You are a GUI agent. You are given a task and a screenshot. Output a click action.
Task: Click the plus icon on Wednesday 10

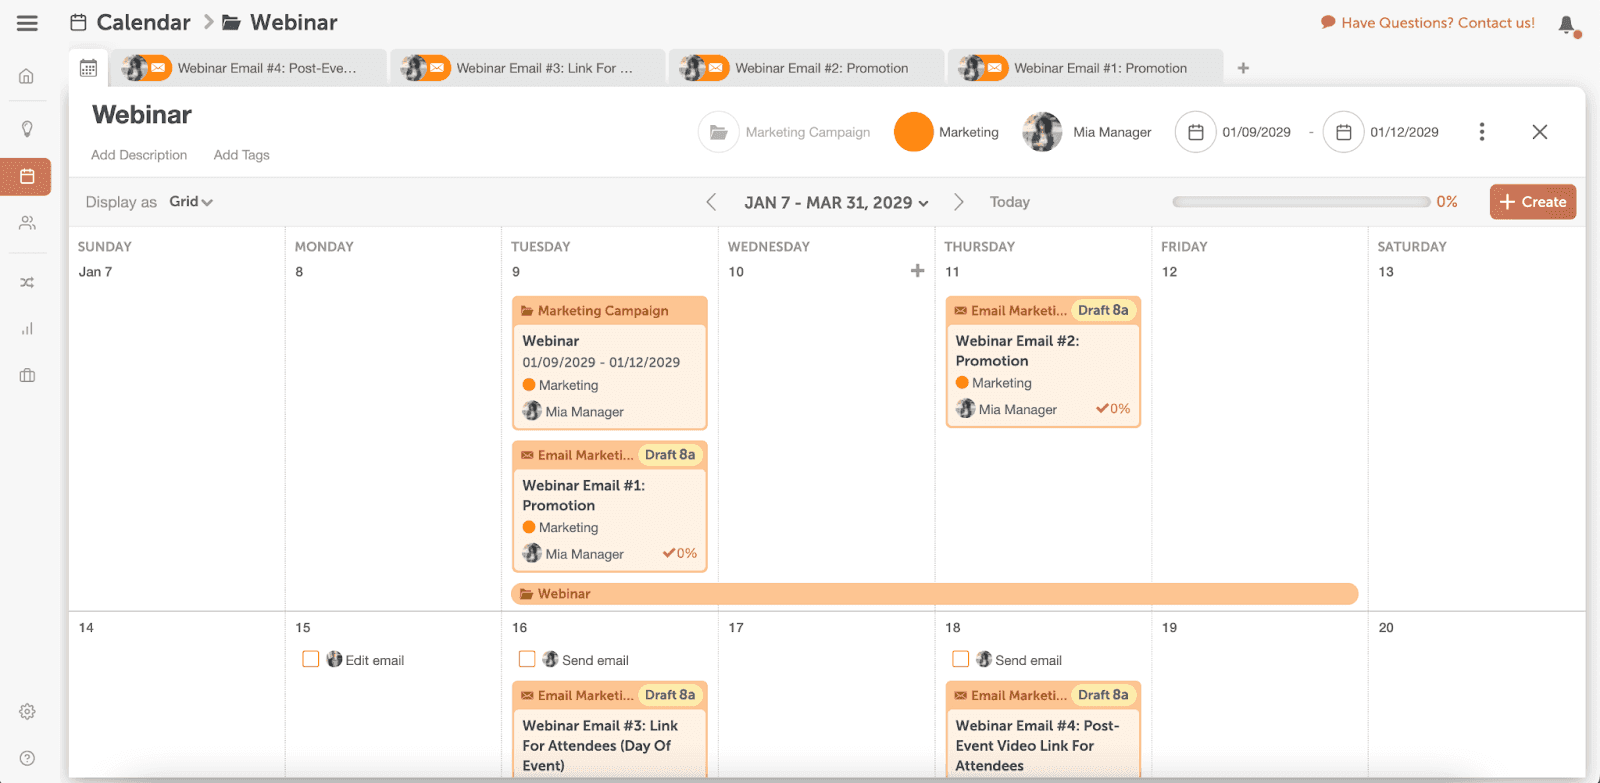pyautogui.click(x=917, y=271)
